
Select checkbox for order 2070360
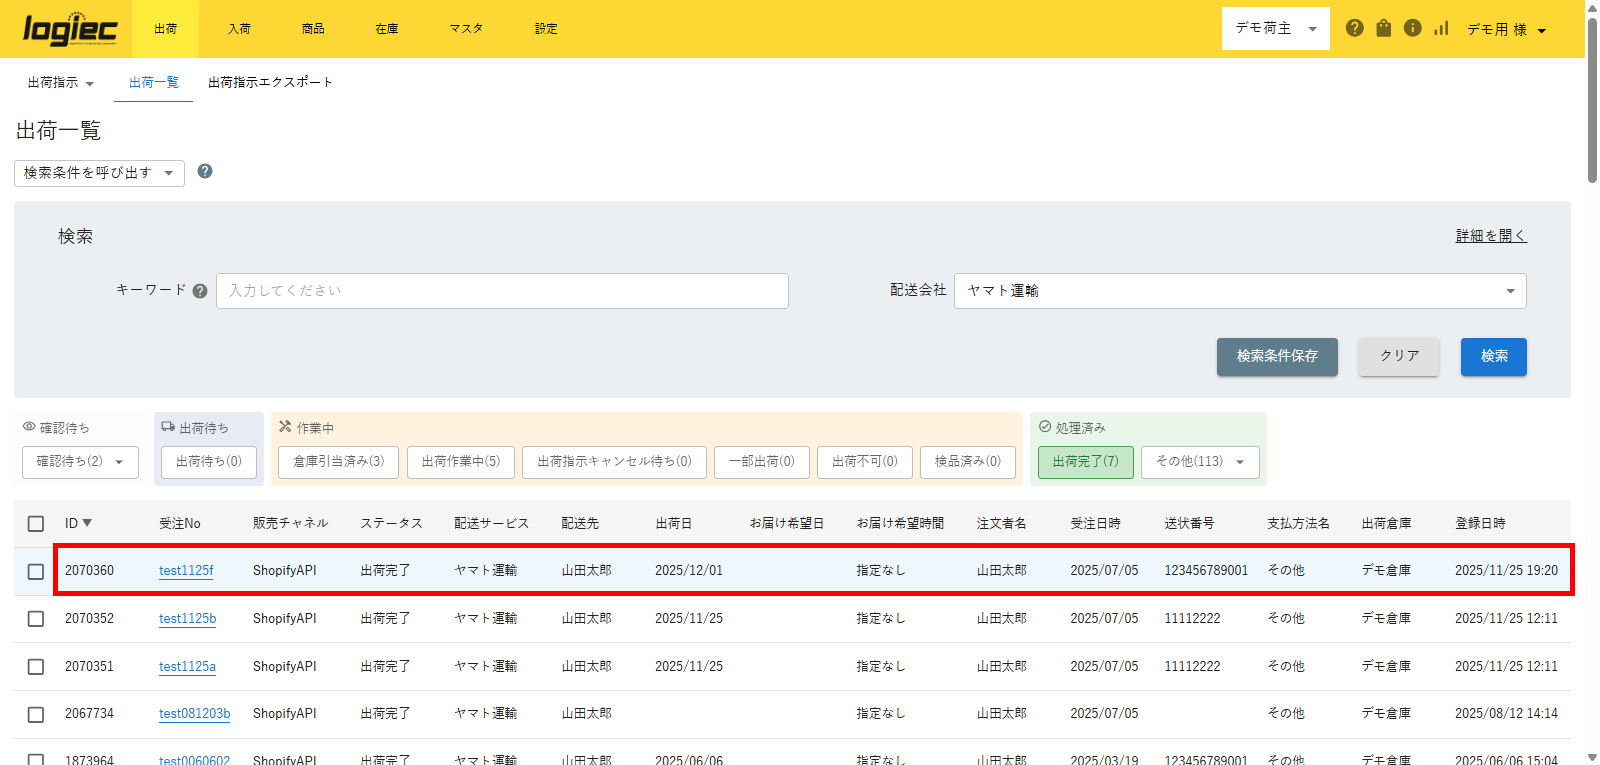[36, 572]
